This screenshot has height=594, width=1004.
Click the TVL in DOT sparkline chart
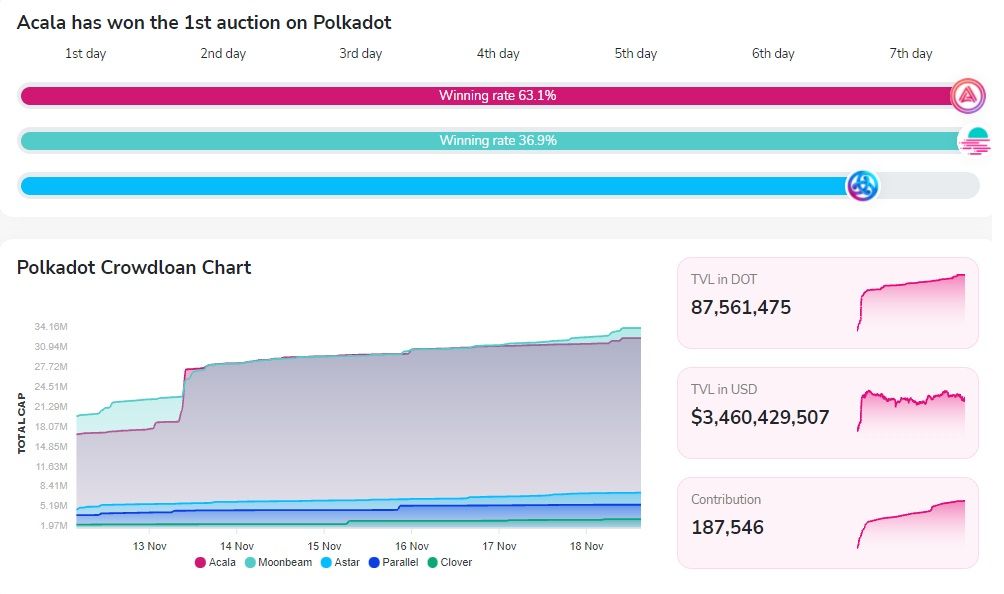[x=910, y=303]
